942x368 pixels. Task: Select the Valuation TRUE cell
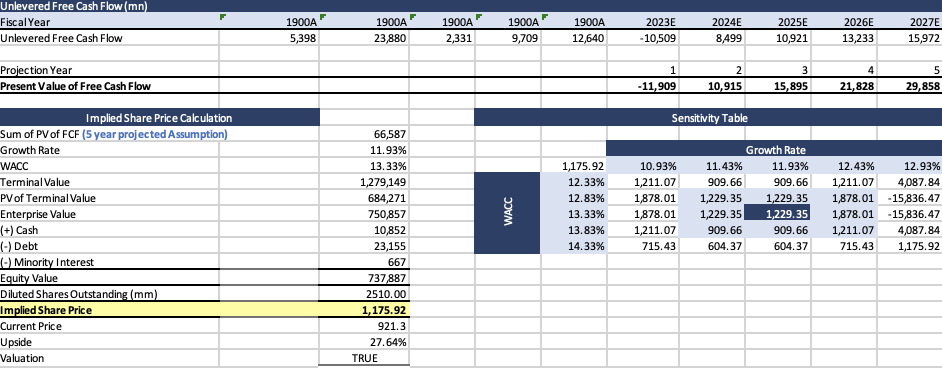[x=364, y=358]
